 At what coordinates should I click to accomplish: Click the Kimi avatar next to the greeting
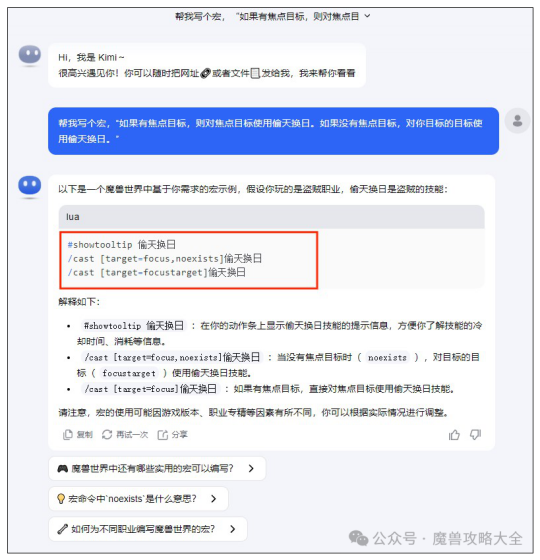(30, 56)
